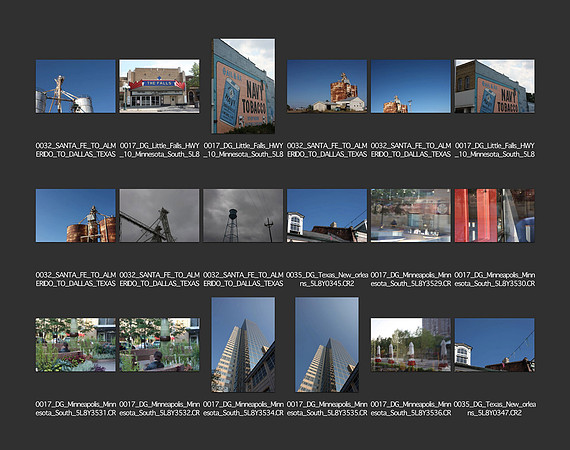Select dormer and string lights photo 5L8Y0347
The height and width of the screenshot is (450, 570).
pyautogui.click(x=494, y=345)
